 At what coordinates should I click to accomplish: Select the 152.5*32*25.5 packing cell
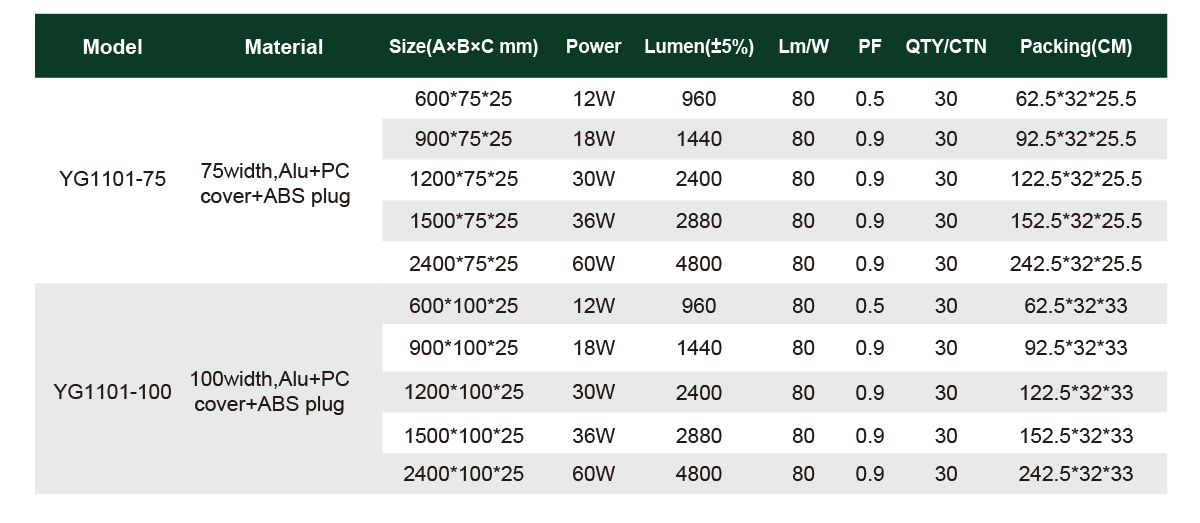click(x=1076, y=221)
